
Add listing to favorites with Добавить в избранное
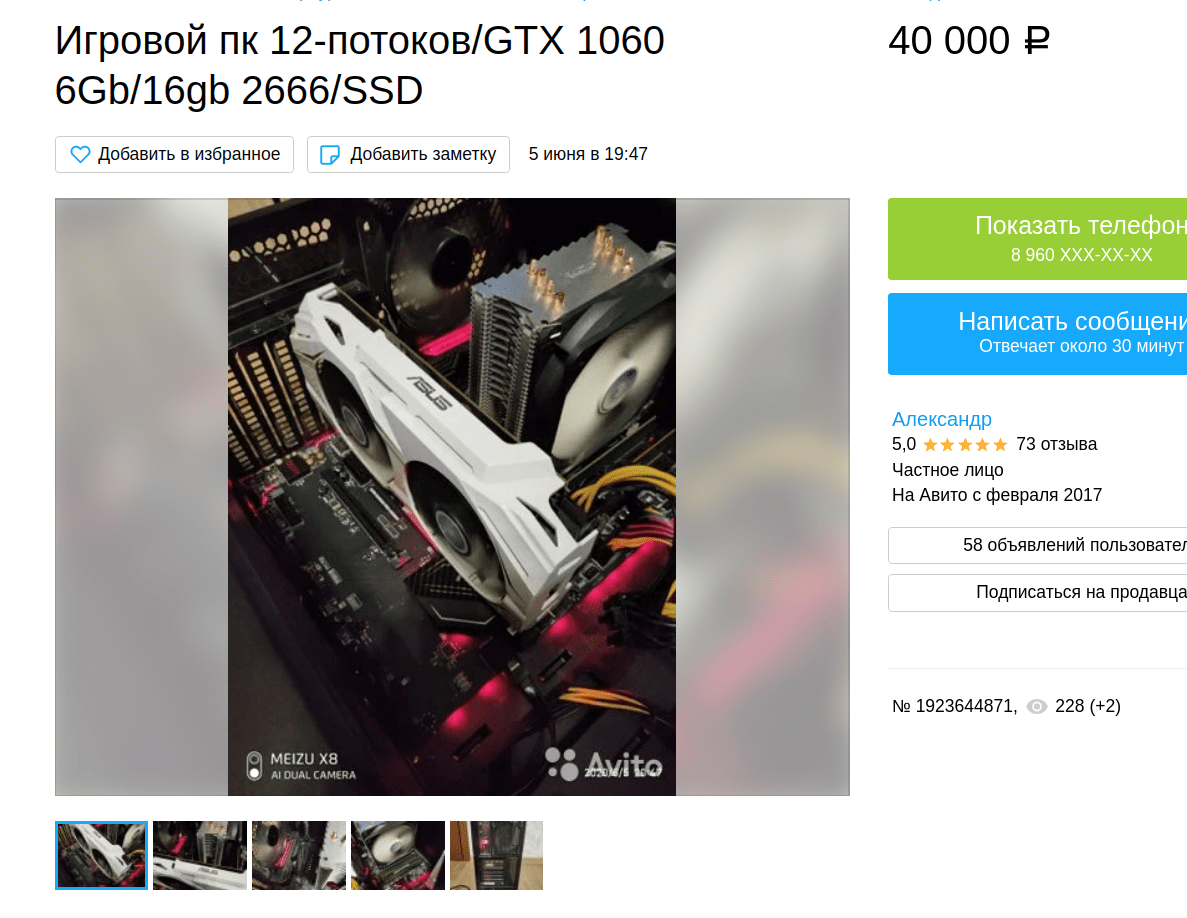(174, 154)
